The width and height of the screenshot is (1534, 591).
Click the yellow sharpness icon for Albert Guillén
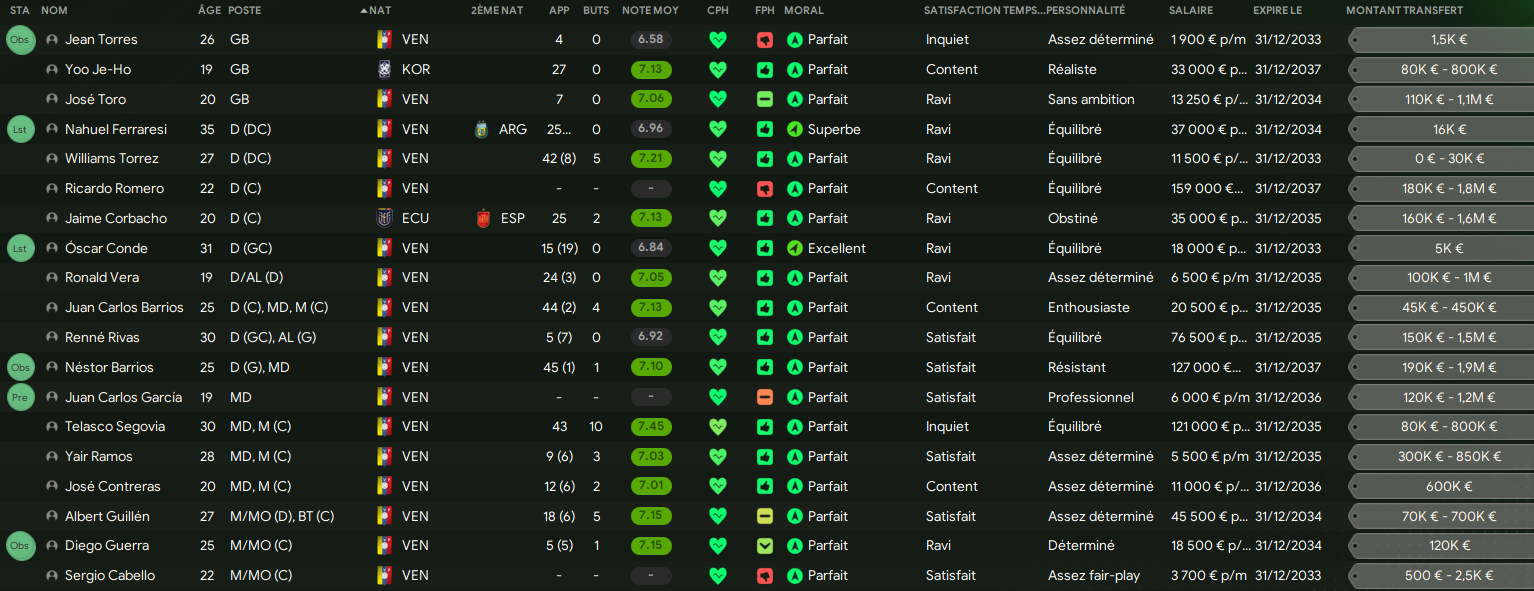[765, 516]
